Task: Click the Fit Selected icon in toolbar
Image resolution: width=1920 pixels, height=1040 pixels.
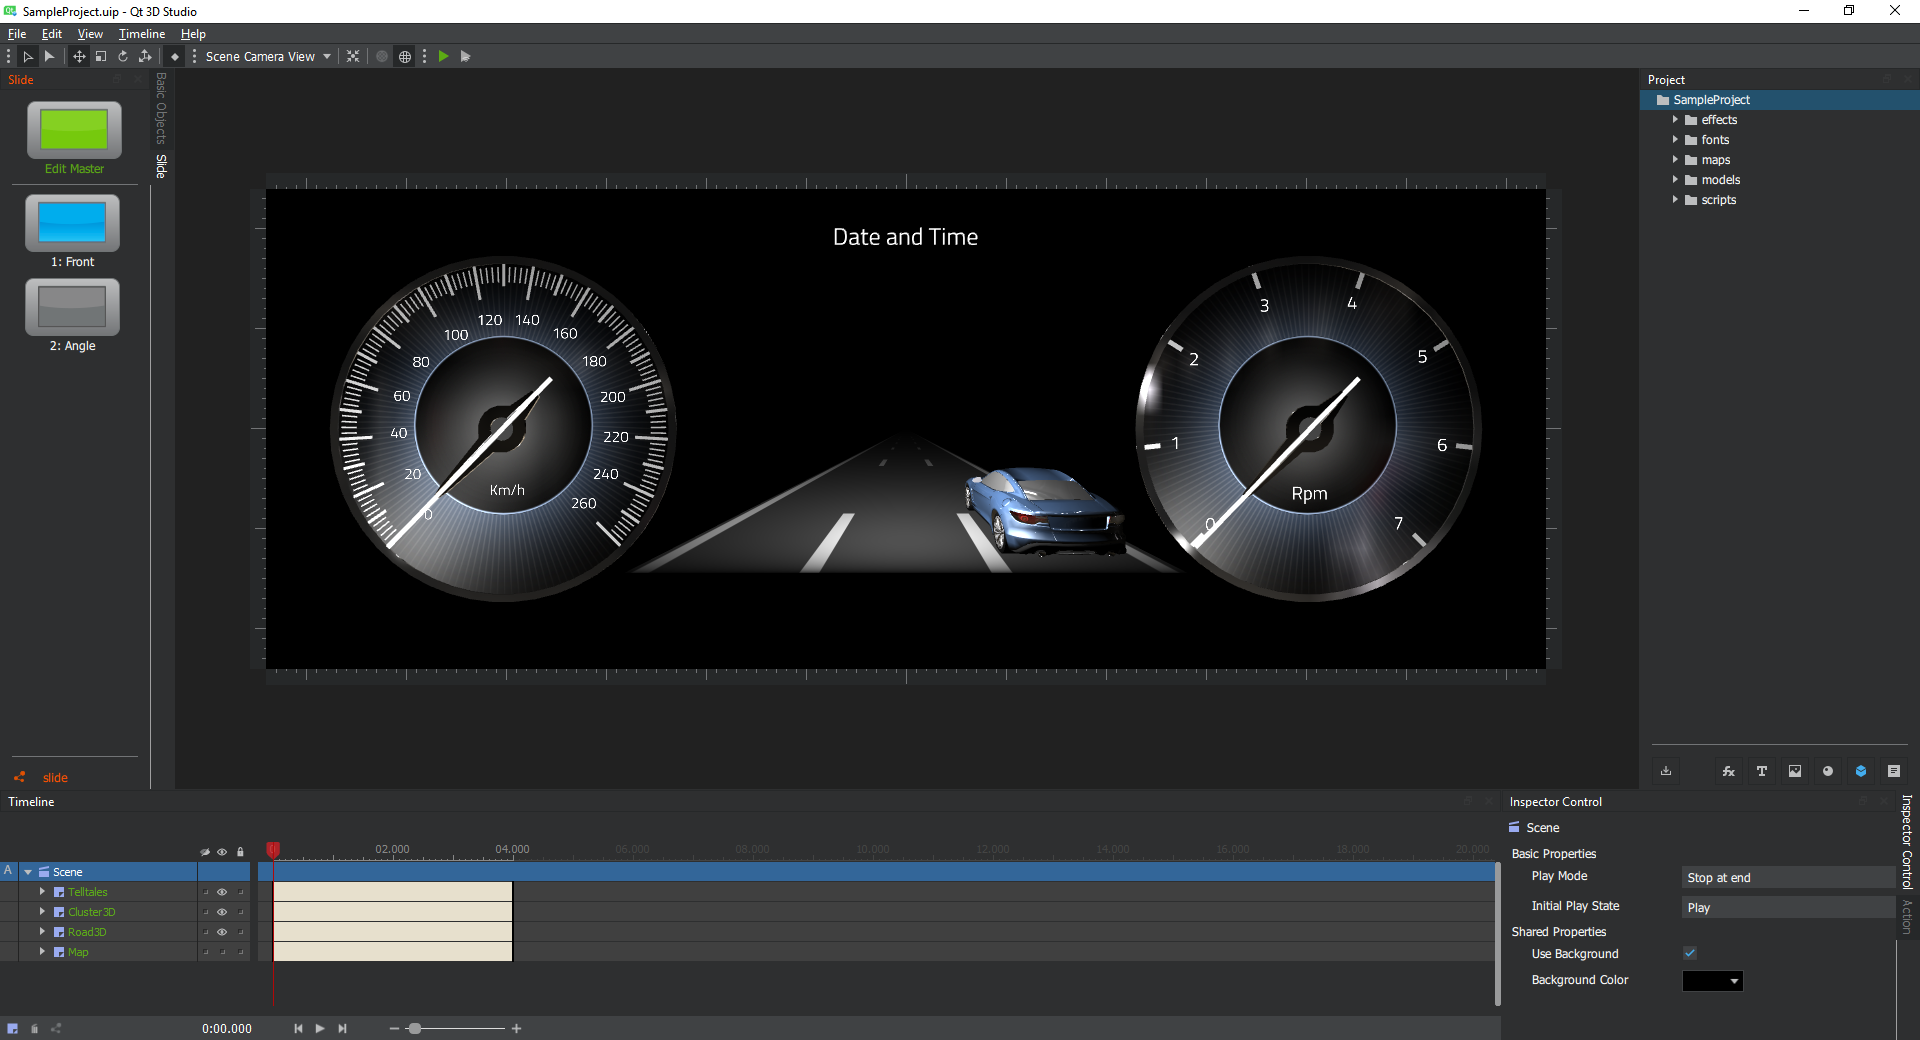Action: 353,57
